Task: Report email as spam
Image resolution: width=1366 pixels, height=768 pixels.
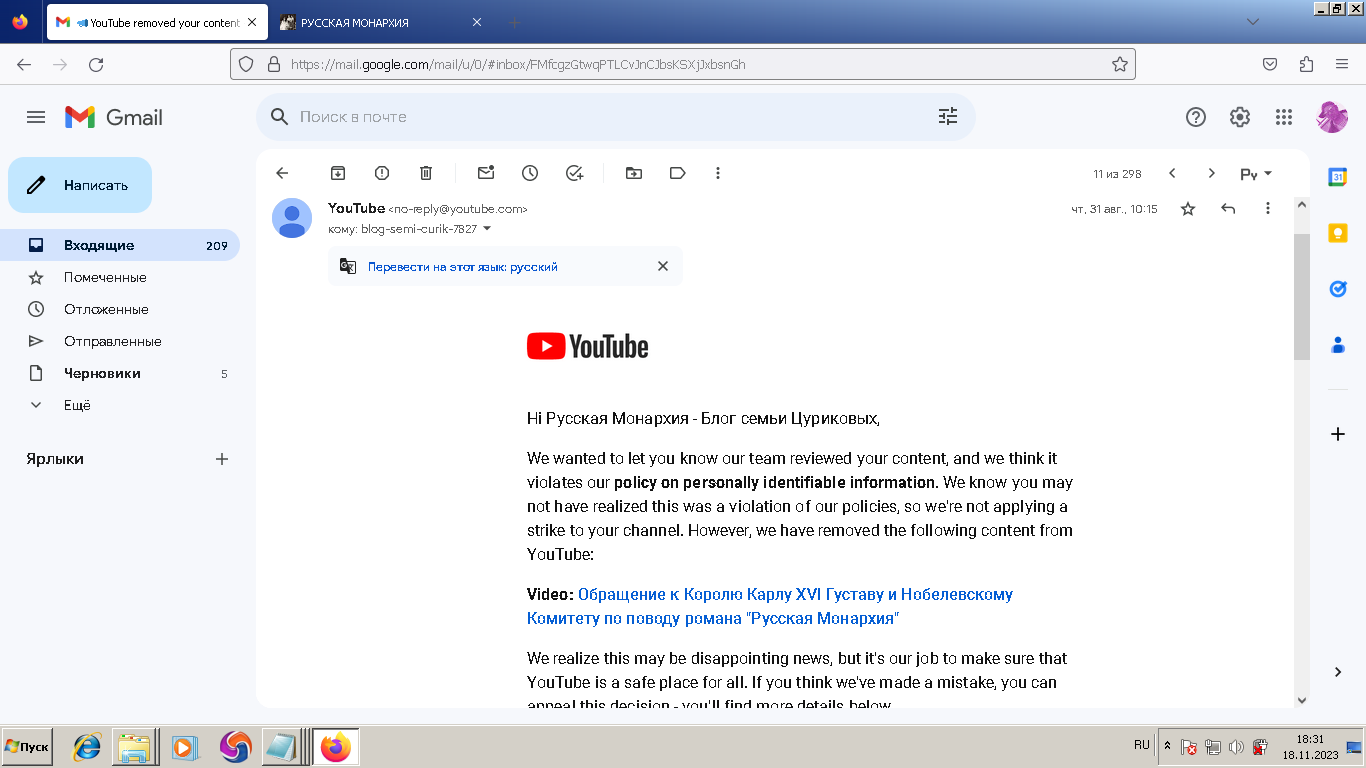Action: [382, 173]
